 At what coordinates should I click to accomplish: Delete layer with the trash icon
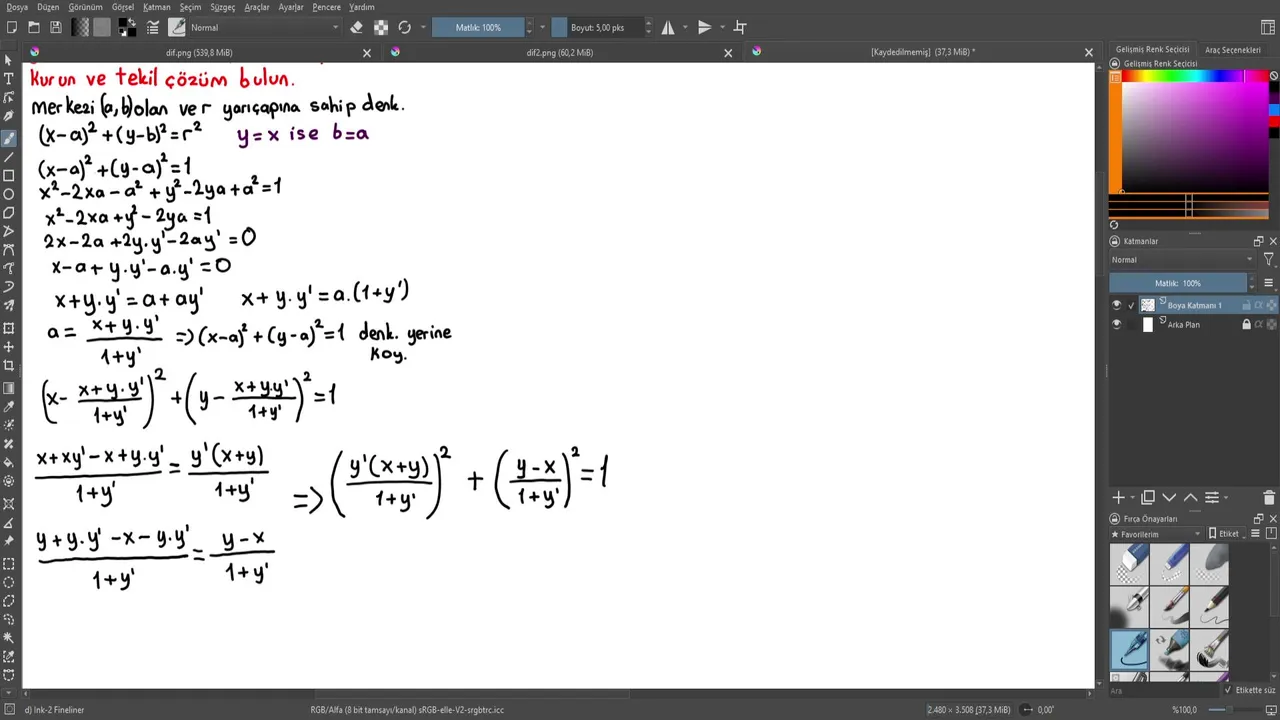point(1269,497)
